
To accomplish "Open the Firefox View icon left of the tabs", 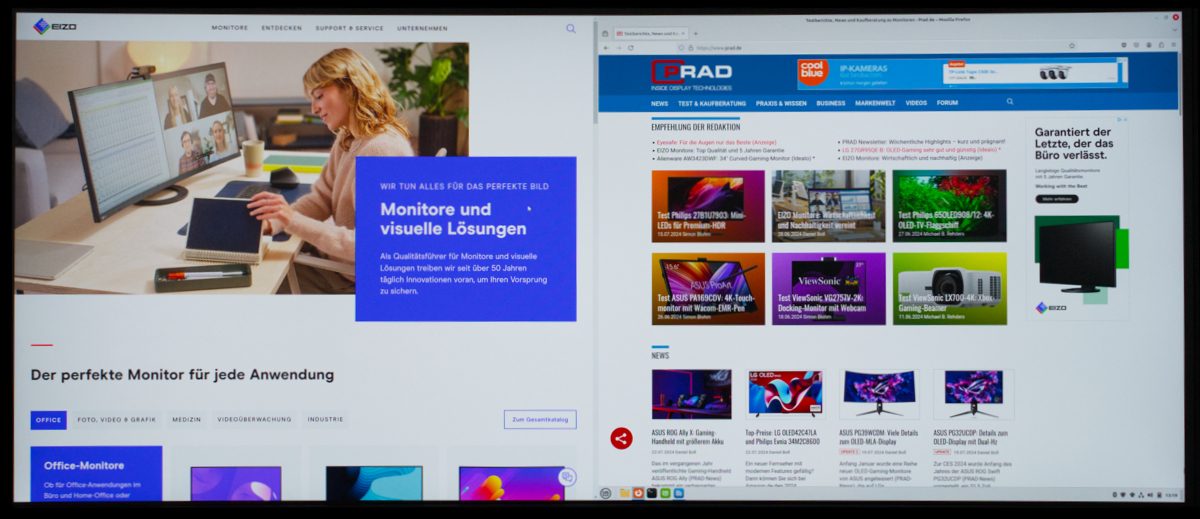I will point(606,33).
